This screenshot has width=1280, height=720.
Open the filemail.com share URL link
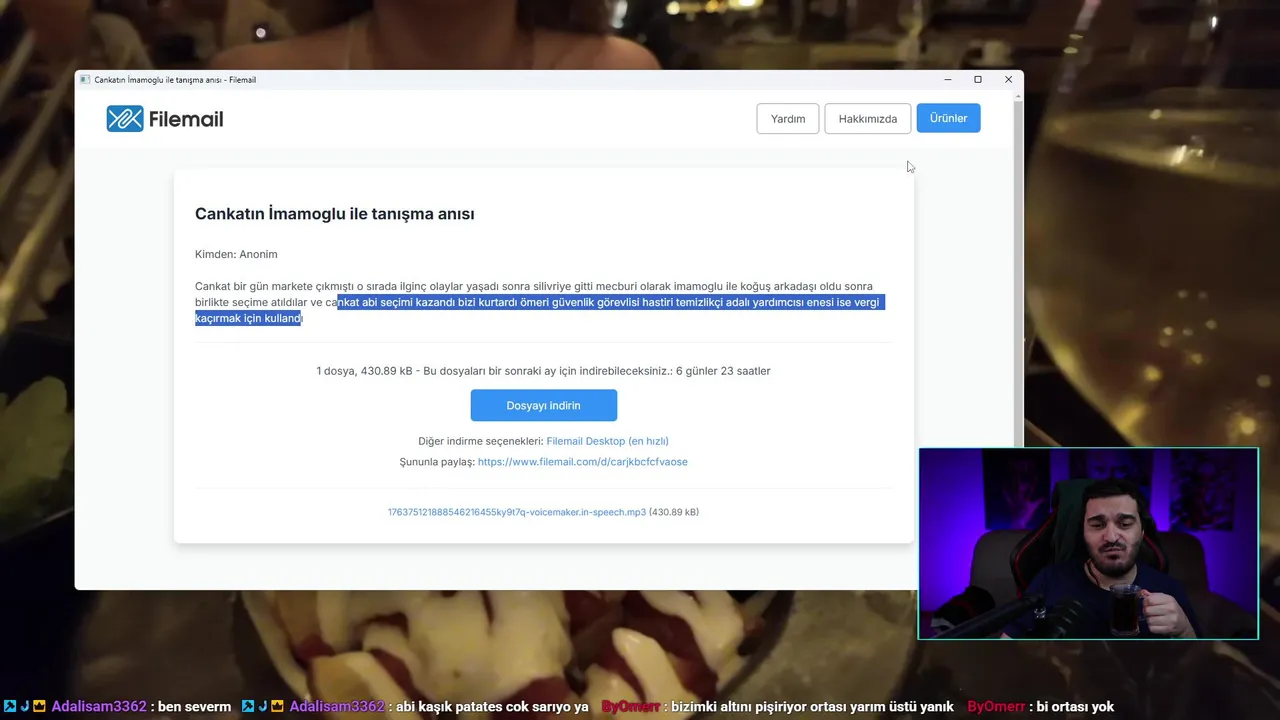583,462
